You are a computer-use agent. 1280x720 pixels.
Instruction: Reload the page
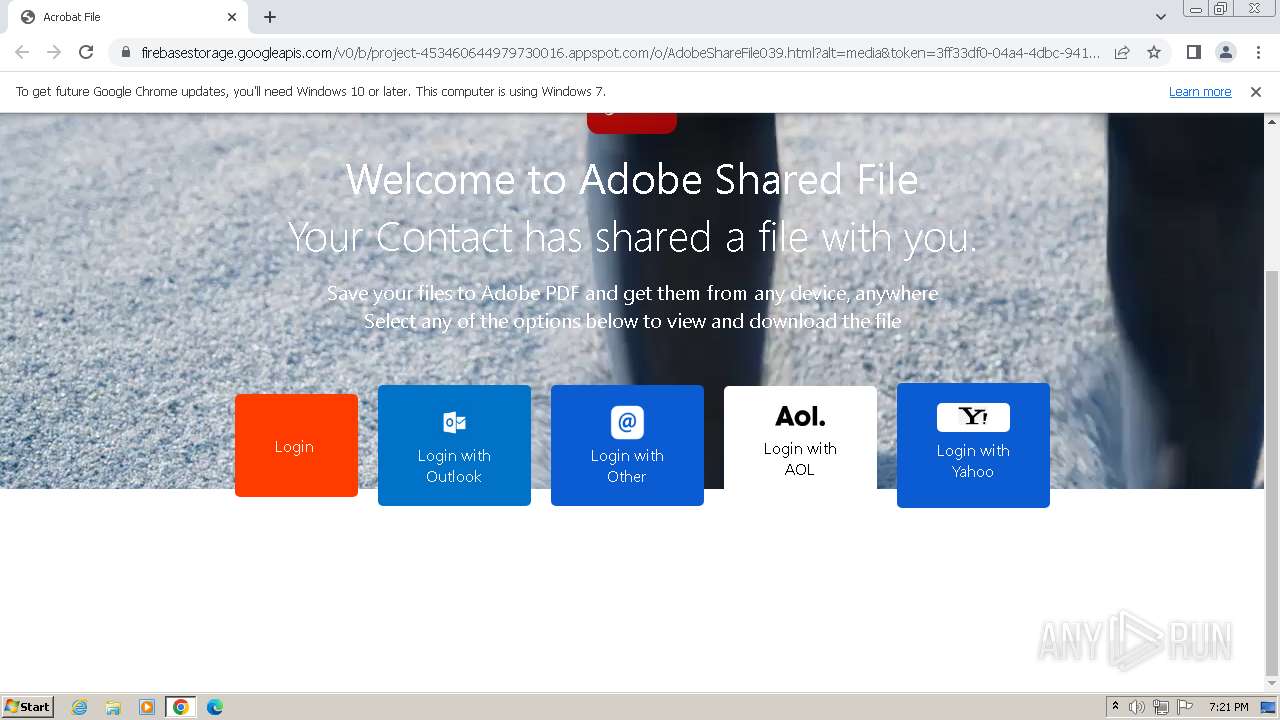tap(86, 52)
